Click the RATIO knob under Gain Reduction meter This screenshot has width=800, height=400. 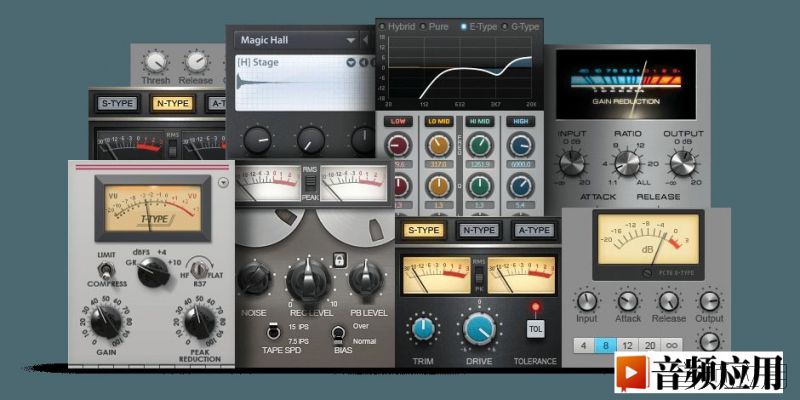[x=628, y=163]
